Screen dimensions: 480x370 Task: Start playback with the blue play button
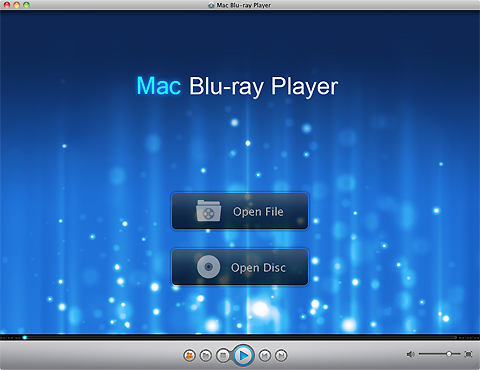click(243, 356)
